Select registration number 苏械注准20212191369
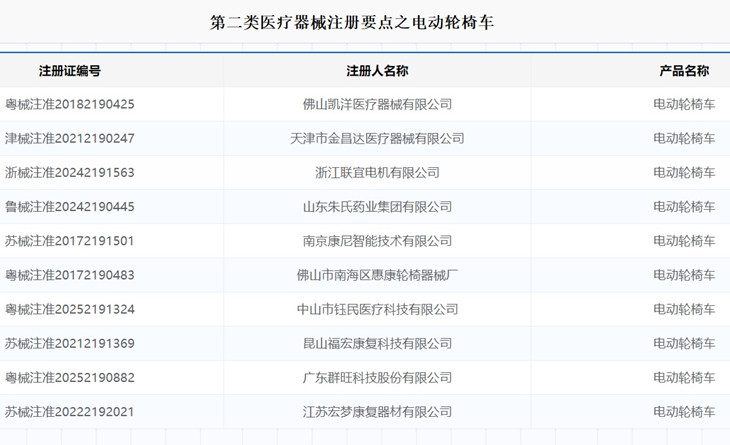730x445 pixels. pos(70,344)
